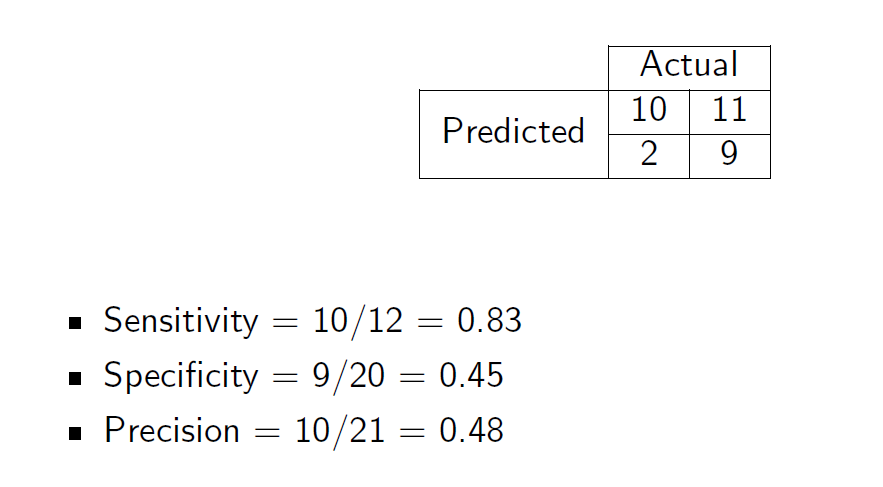Select the table cell containing 11
The height and width of the screenshot is (487, 883).
click(730, 112)
